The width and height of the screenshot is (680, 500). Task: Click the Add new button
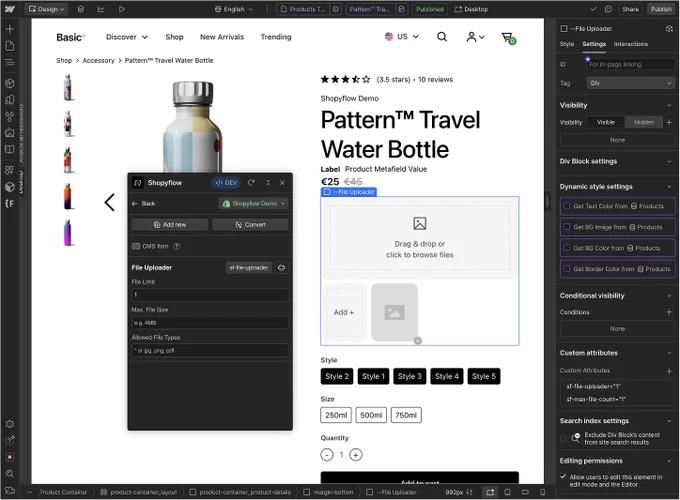pyautogui.click(x=170, y=225)
